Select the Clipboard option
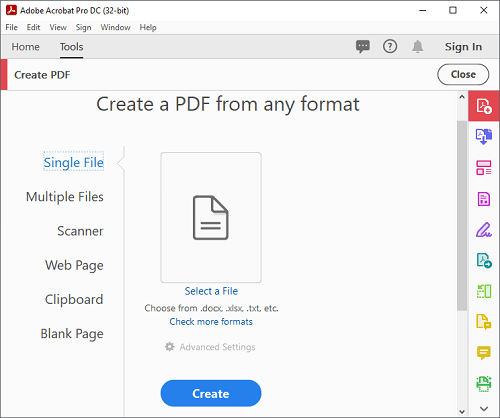Image resolution: width=500 pixels, height=418 pixels. pos(74,299)
